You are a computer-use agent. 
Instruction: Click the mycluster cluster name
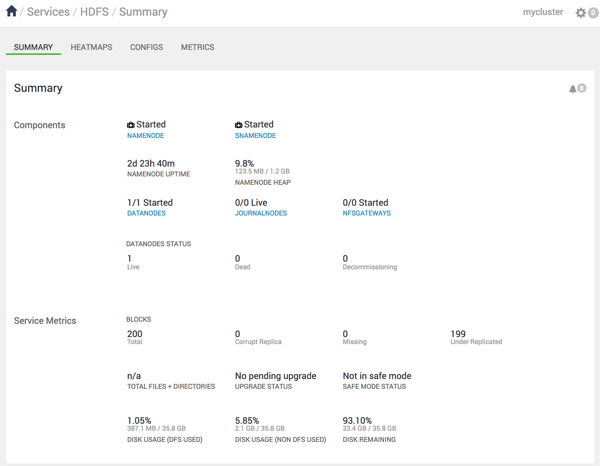pos(543,13)
